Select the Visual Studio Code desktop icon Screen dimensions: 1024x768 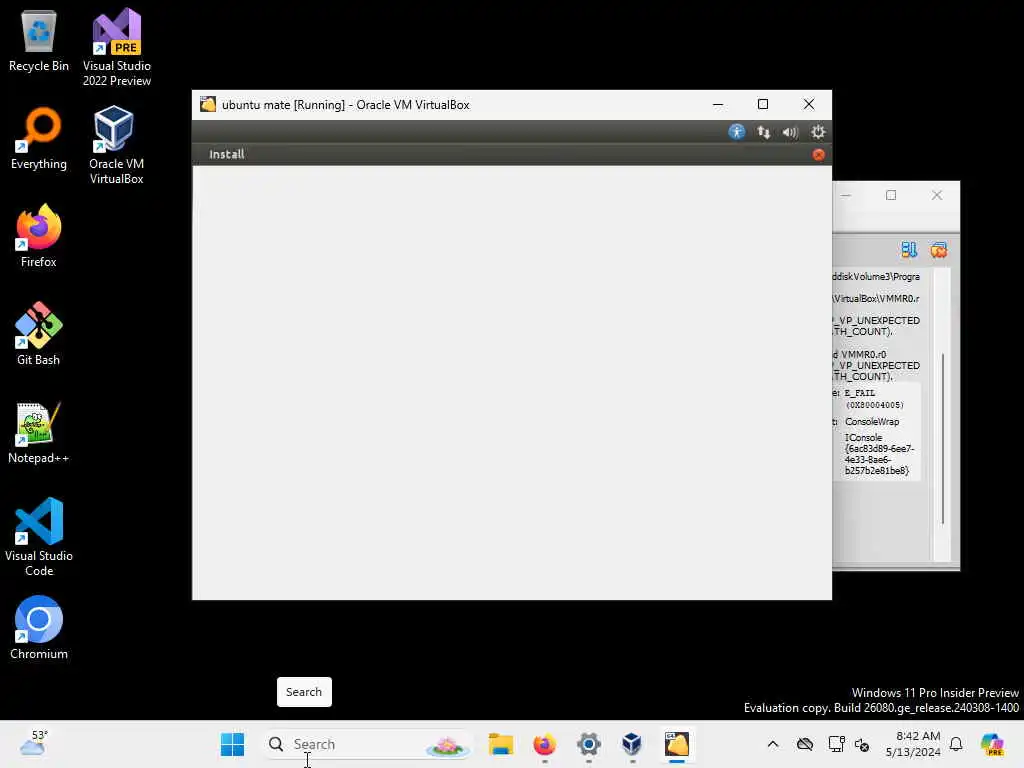pos(39,537)
